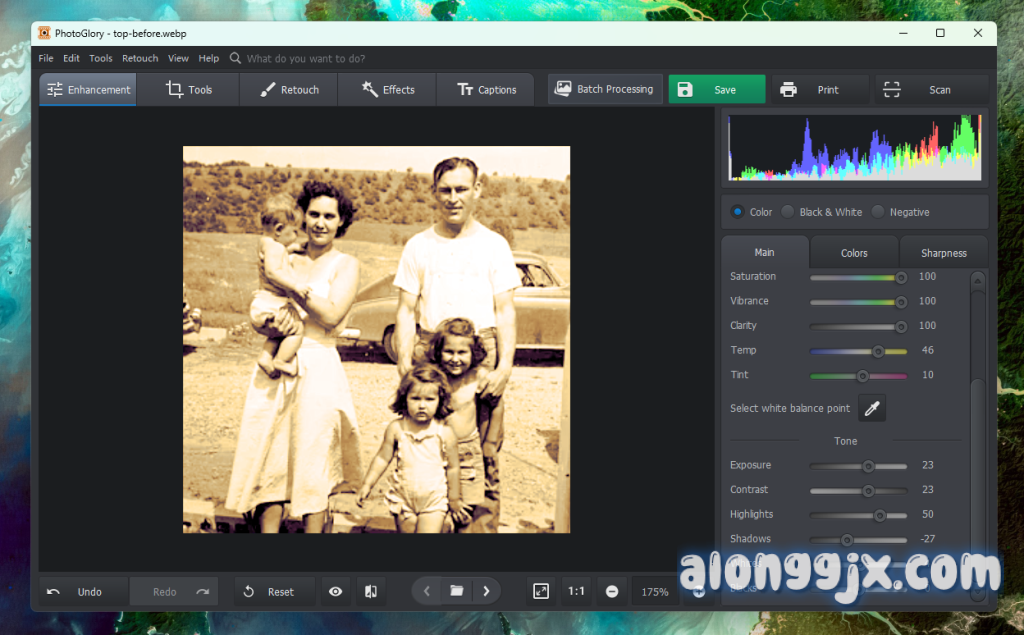Open the folder browse icon

pyautogui.click(x=456, y=591)
